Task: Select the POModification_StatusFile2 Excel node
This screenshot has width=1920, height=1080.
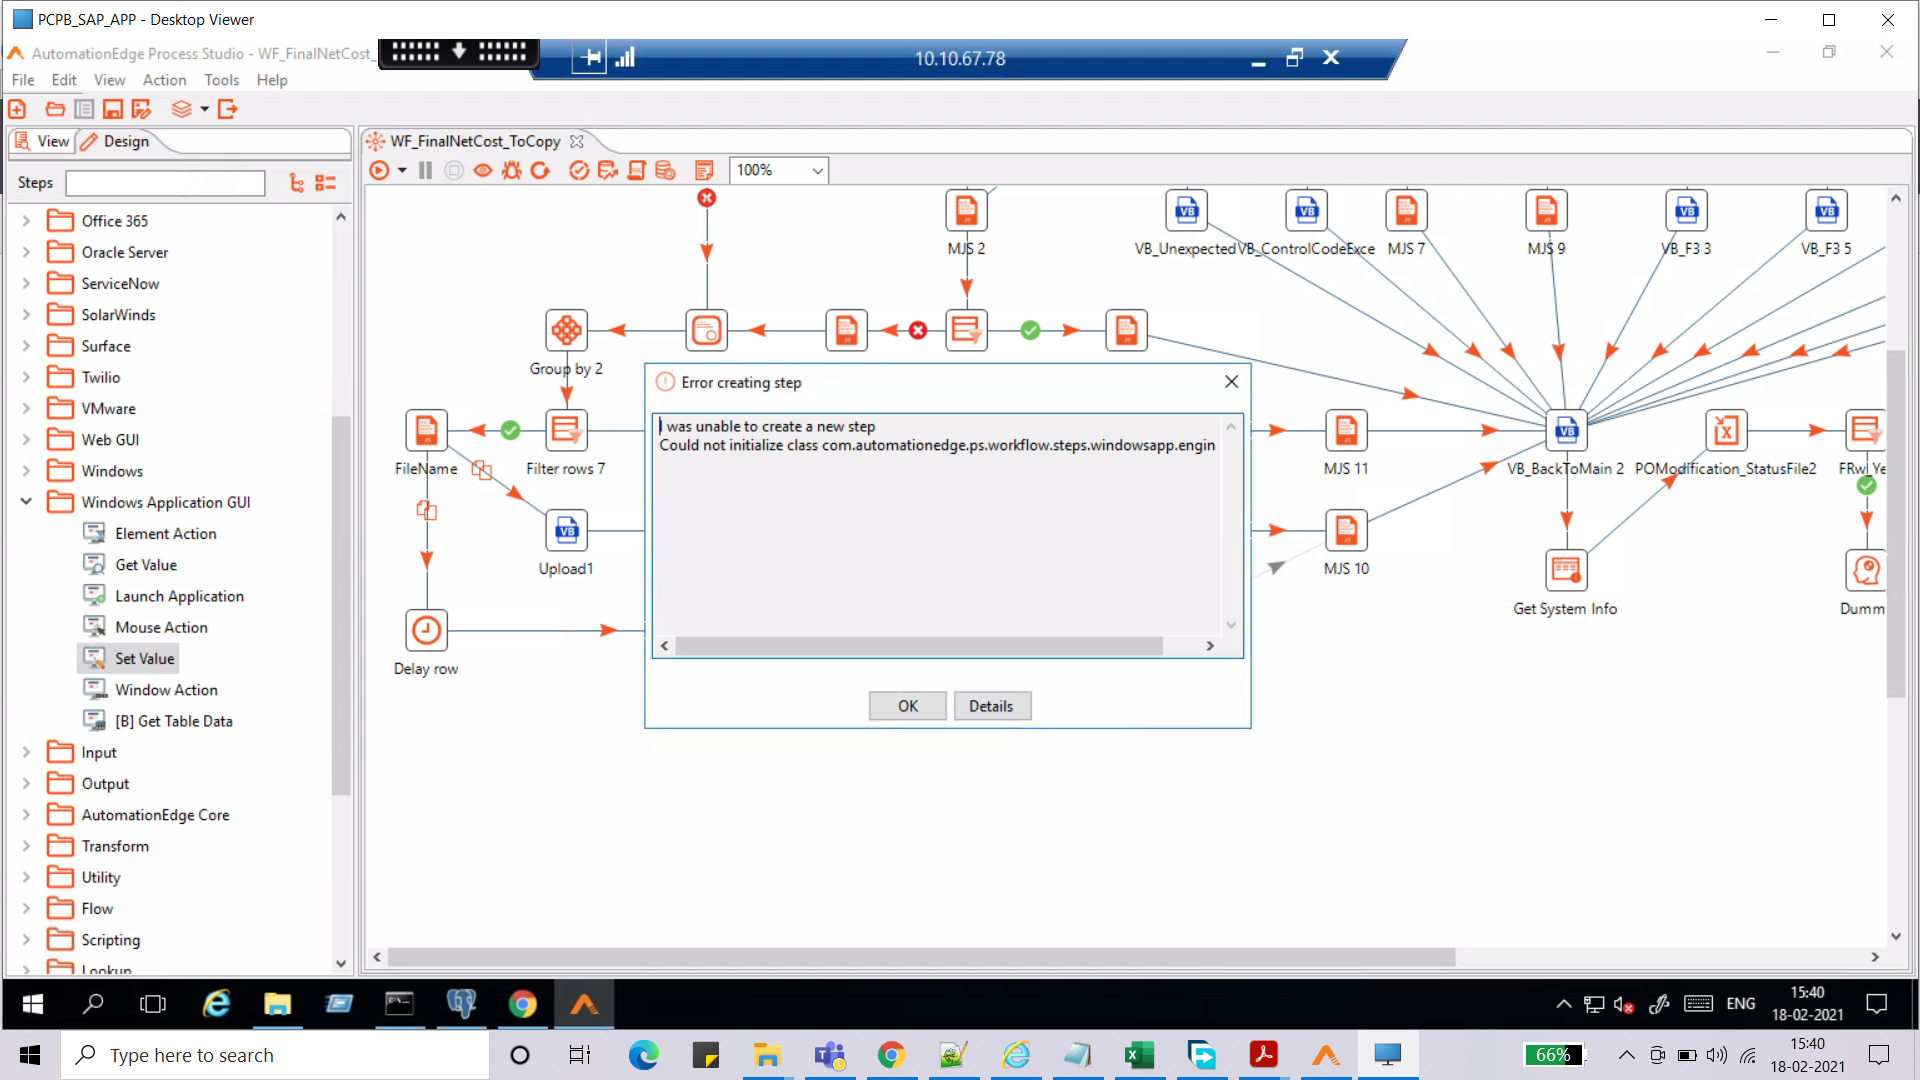Action: [1726, 430]
